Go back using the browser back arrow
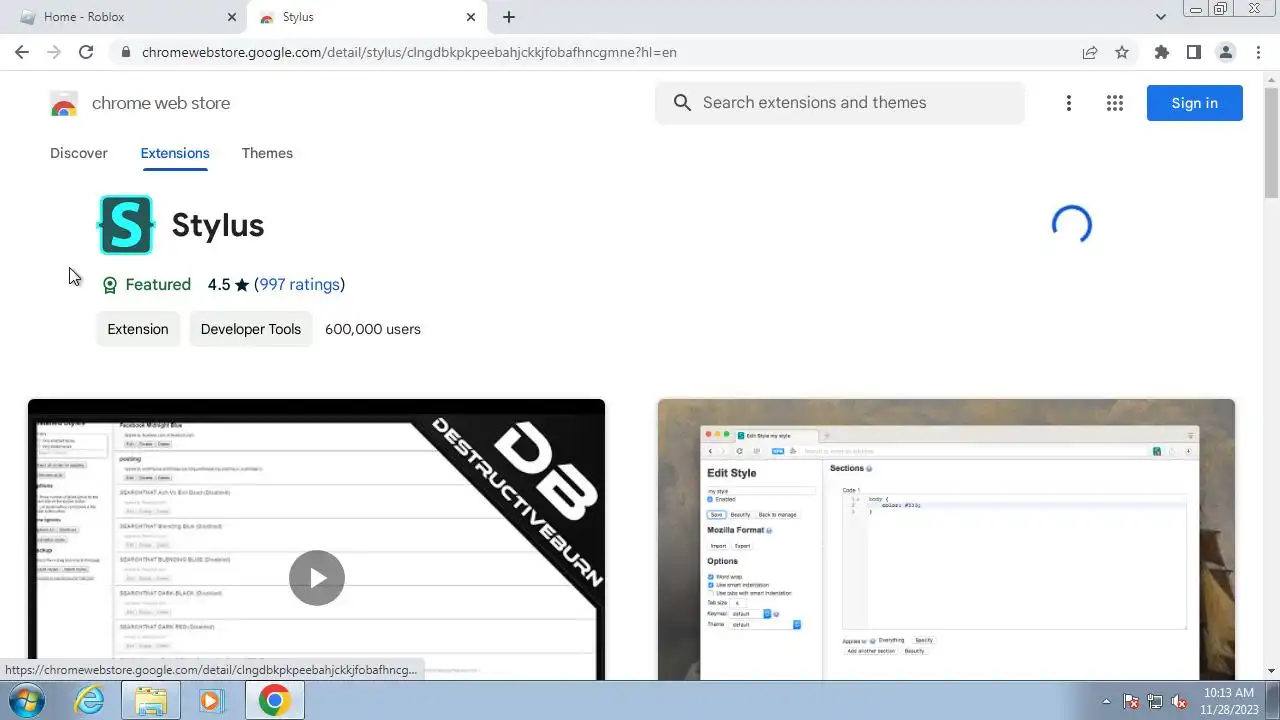 (x=22, y=52)
